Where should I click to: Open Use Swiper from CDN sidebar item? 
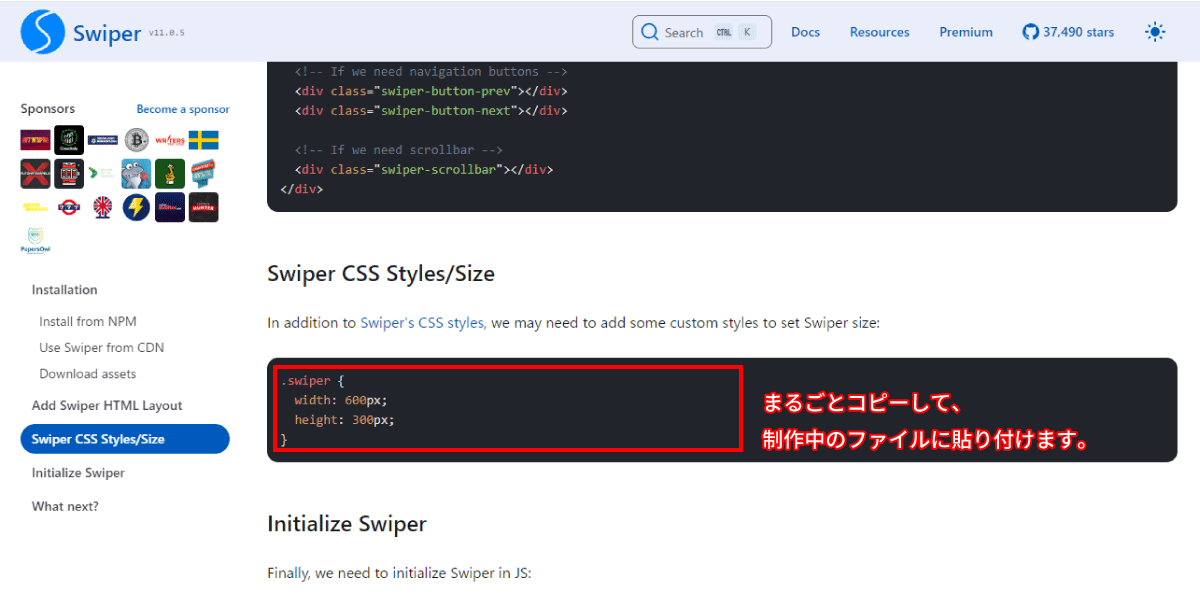tap(102, 348)
